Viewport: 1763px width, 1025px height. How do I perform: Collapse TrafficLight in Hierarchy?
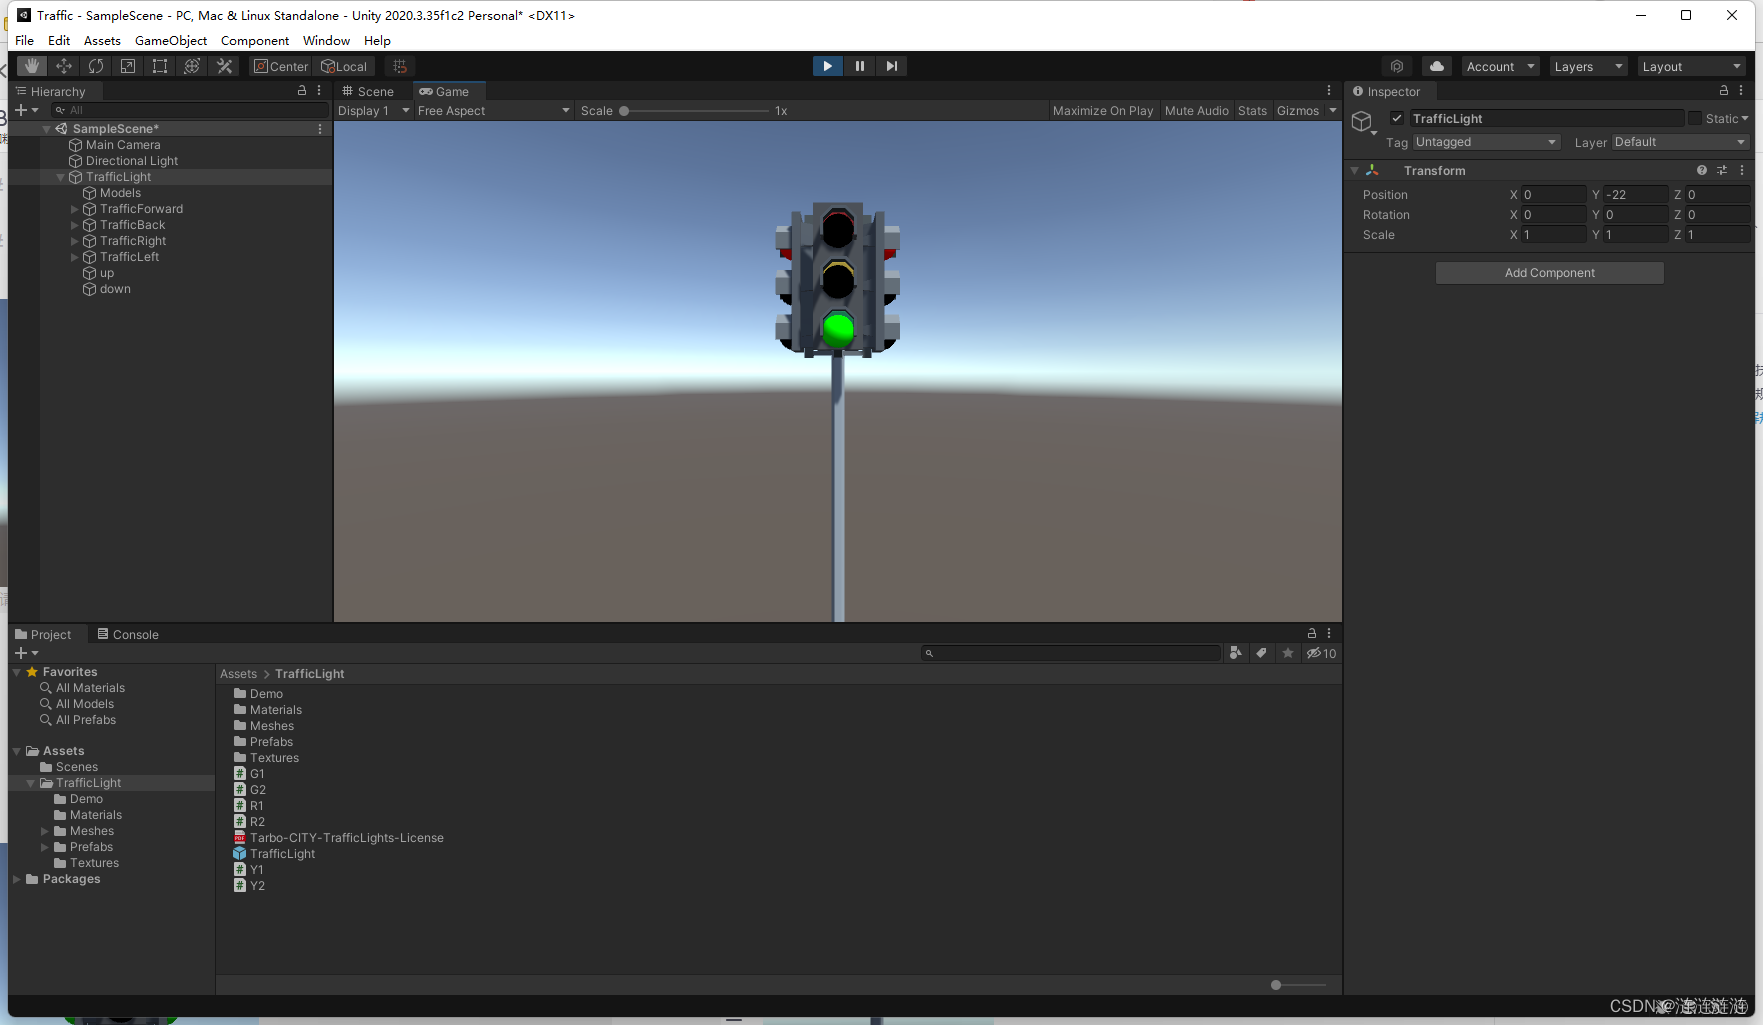[60, 177]
